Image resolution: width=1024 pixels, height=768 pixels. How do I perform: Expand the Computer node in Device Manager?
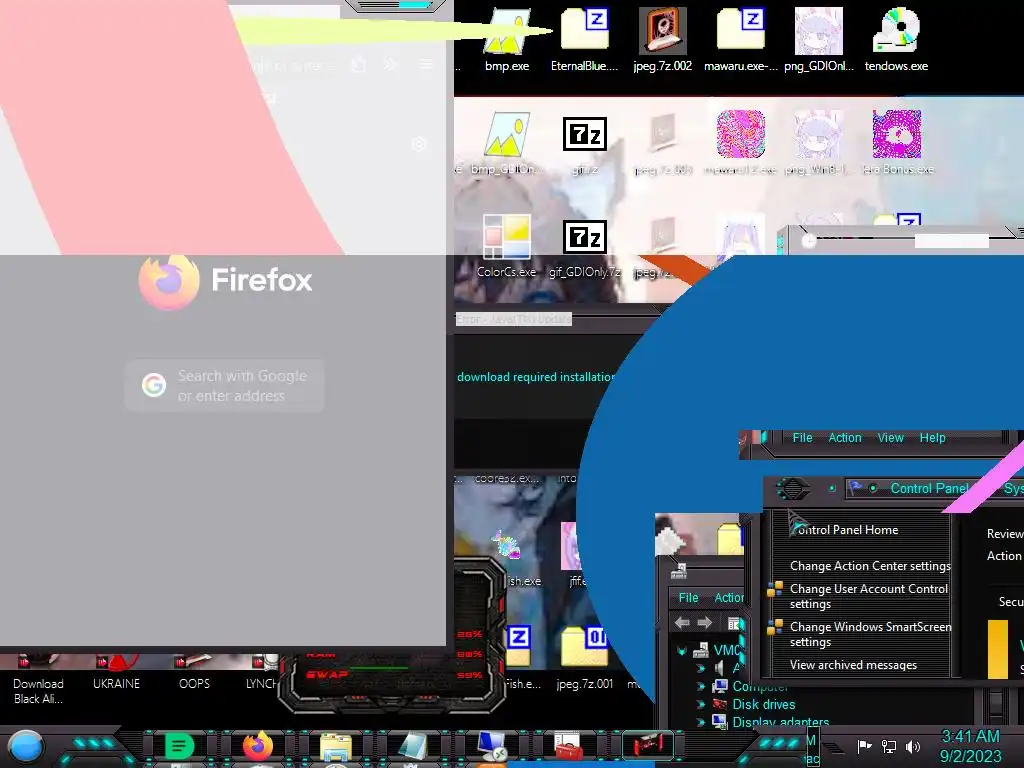click(x=701, y=686)
